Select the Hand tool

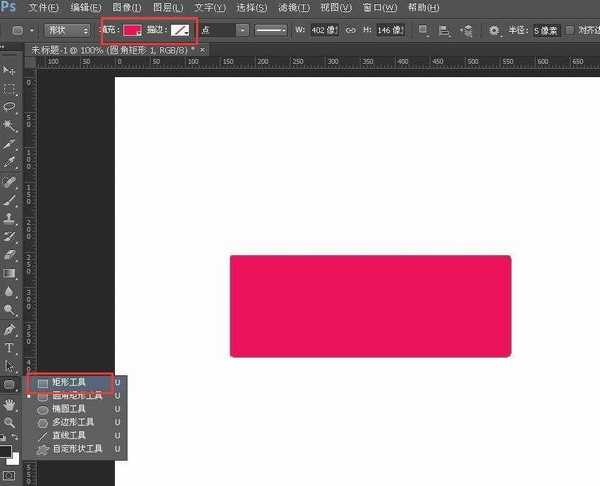(10, 404)
